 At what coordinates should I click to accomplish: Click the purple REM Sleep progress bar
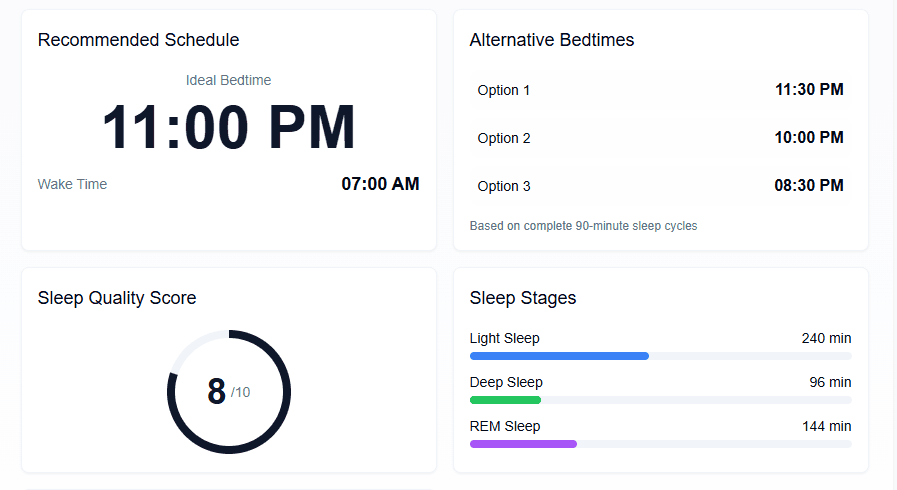point(523,444)
